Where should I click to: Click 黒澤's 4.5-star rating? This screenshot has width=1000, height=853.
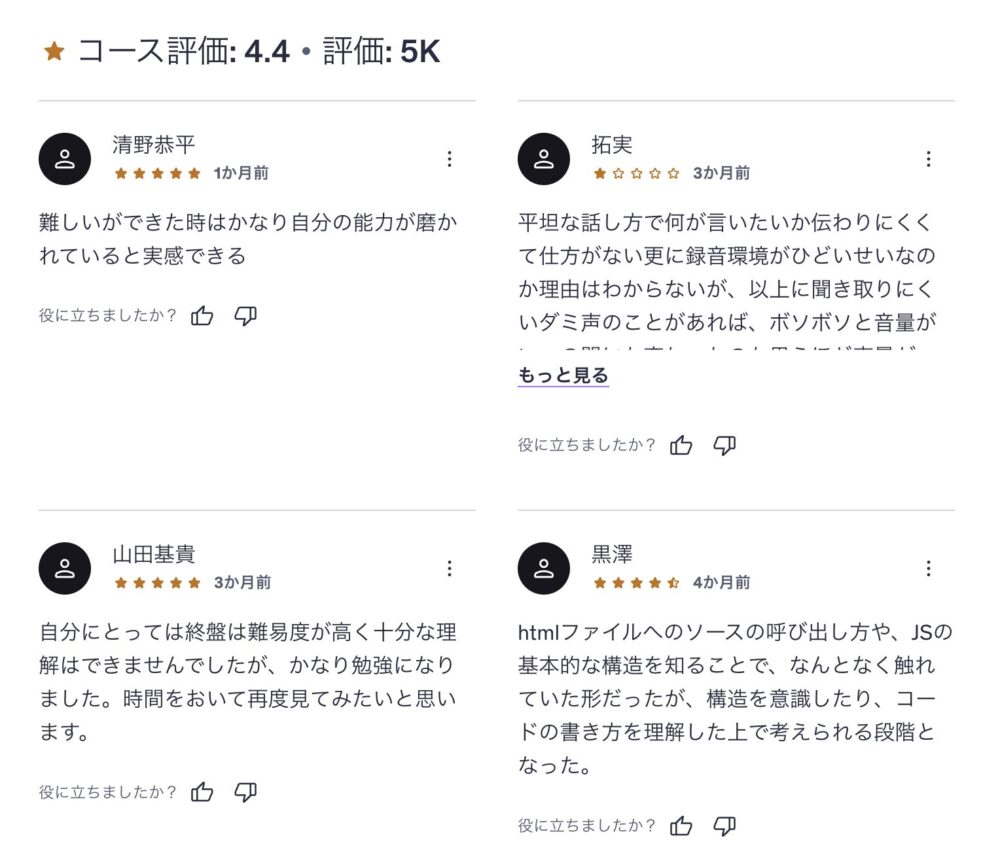(x=636, y=583)
